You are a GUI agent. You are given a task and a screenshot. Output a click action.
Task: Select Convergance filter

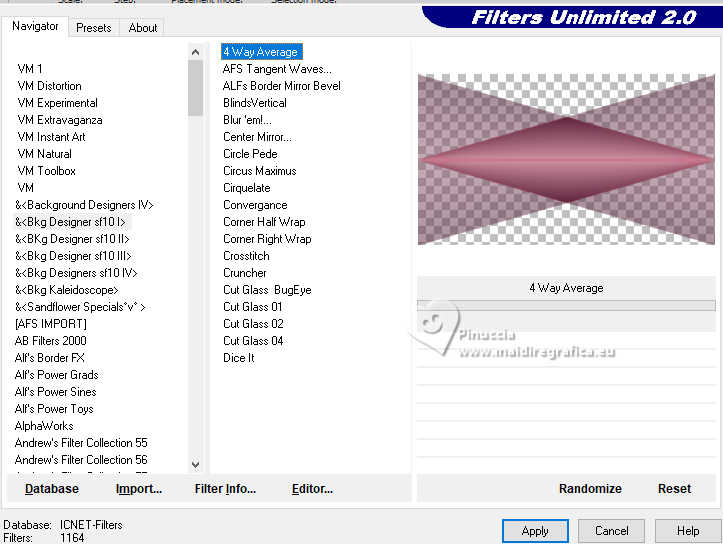[x=255, y=205]
